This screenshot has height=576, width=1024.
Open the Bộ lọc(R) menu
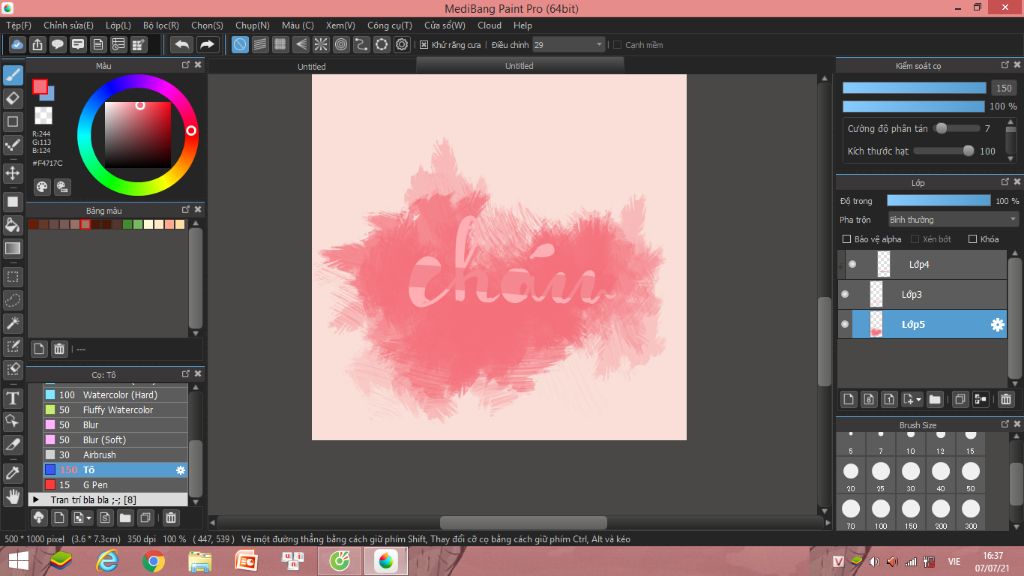pyautogui.click(x=161, y=25)
